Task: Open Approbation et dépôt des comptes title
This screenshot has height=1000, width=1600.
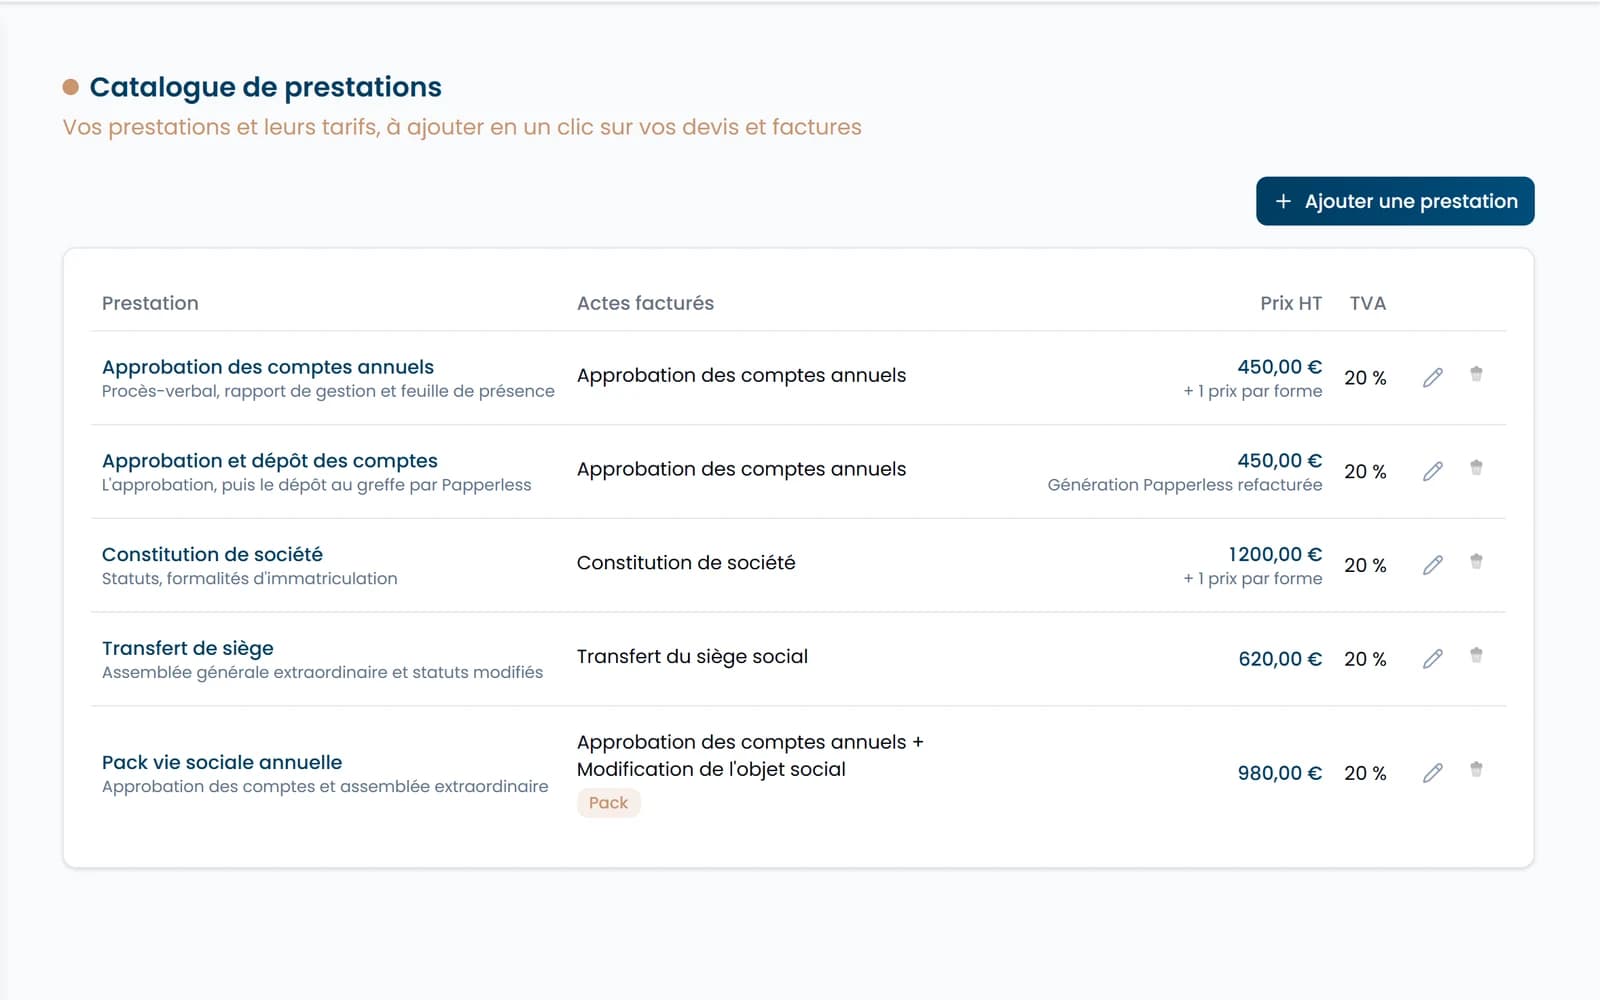Action: [x=270, y=461]
